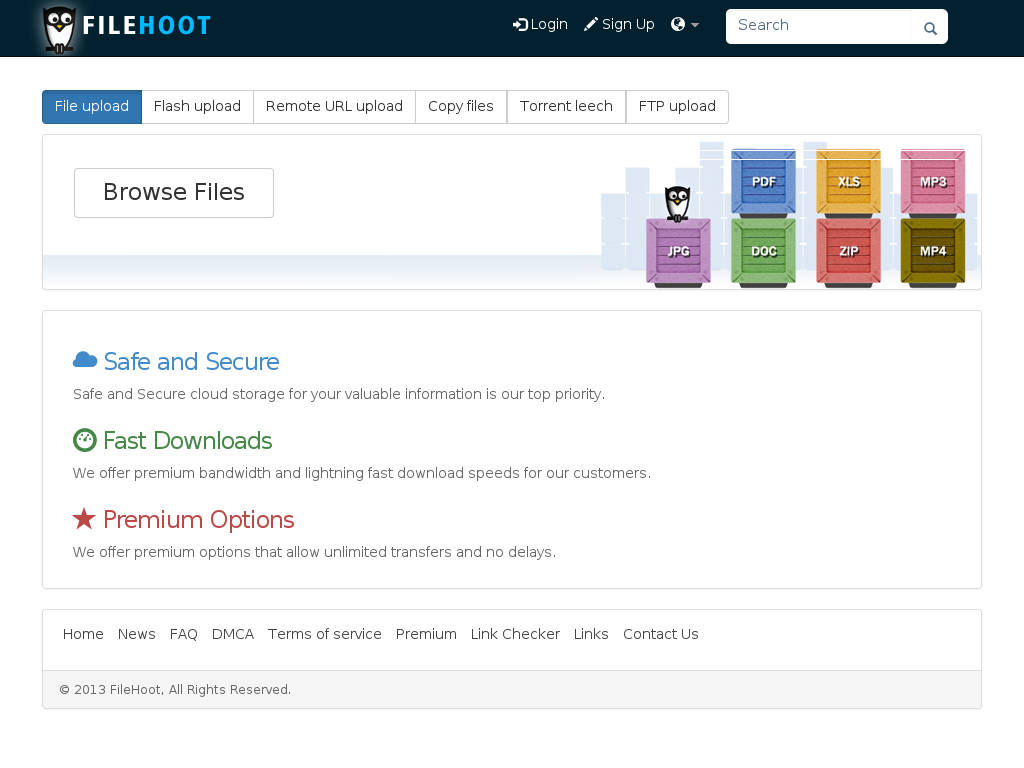
Task: Click the XLS crate icon
Action: click(848, 182)
